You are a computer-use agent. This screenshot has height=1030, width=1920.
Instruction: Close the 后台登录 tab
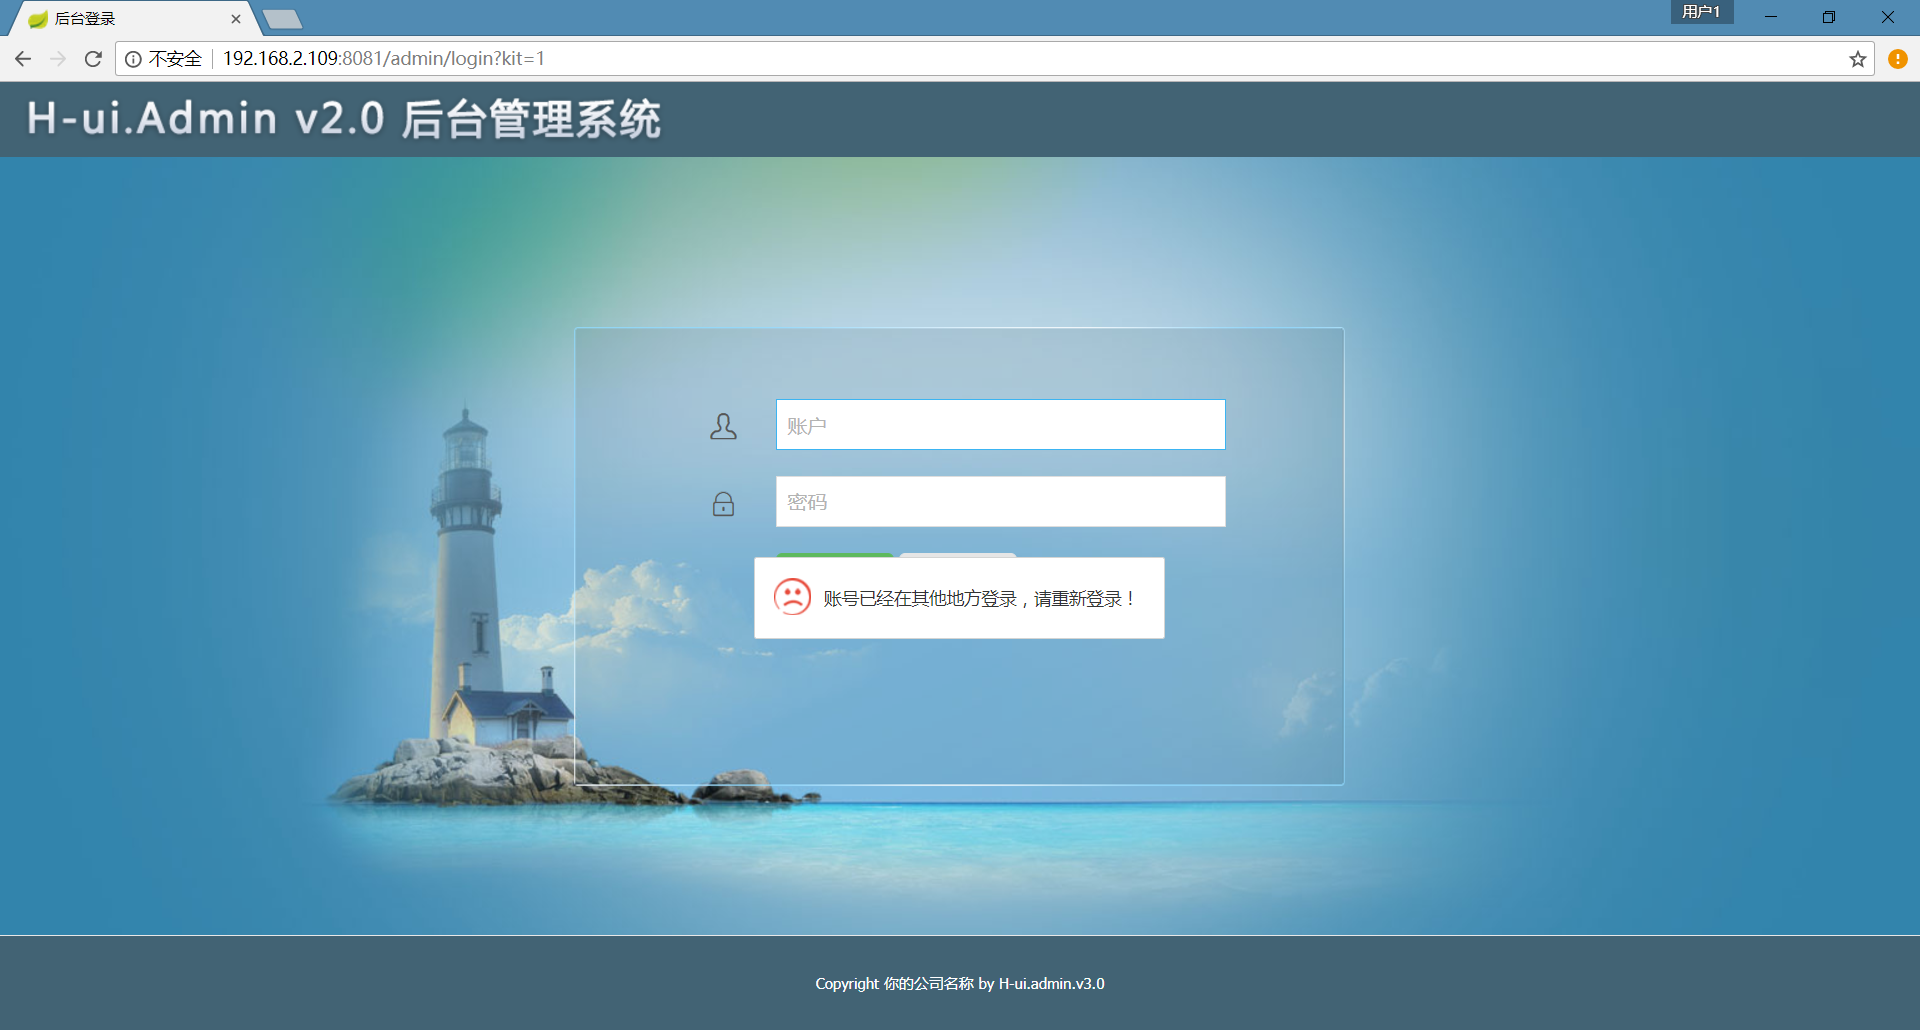pyautogui.click(x=236, y=19)
